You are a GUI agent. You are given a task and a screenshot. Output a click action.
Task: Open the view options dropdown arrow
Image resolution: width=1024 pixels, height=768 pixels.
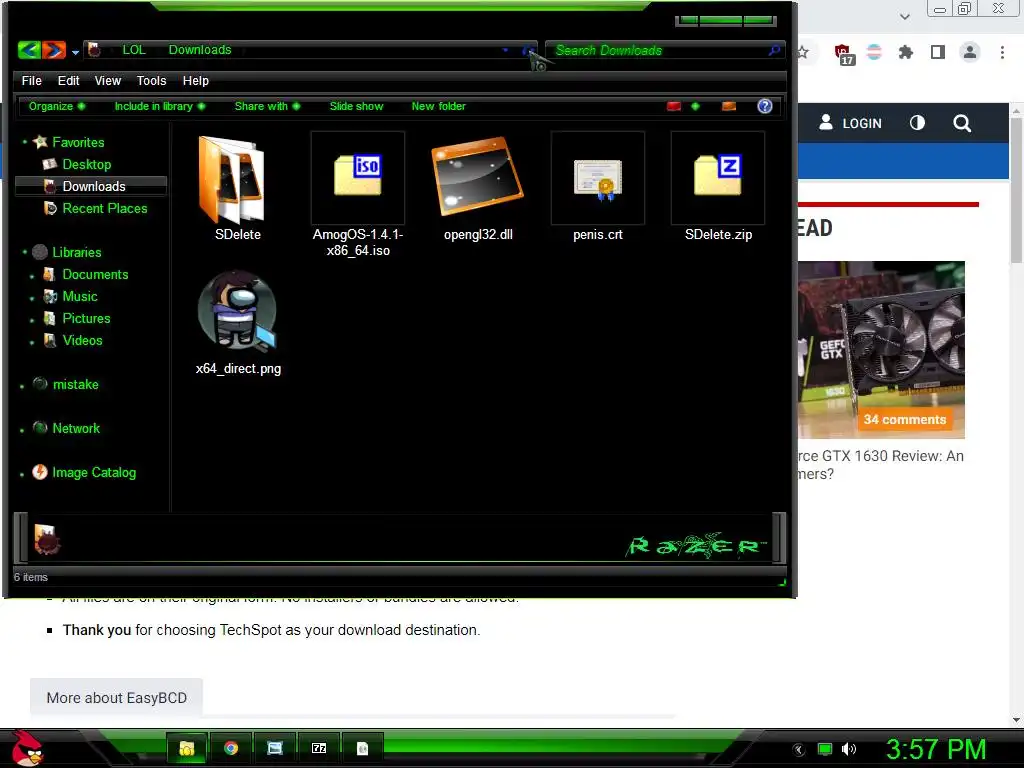(x=695, y=106)
